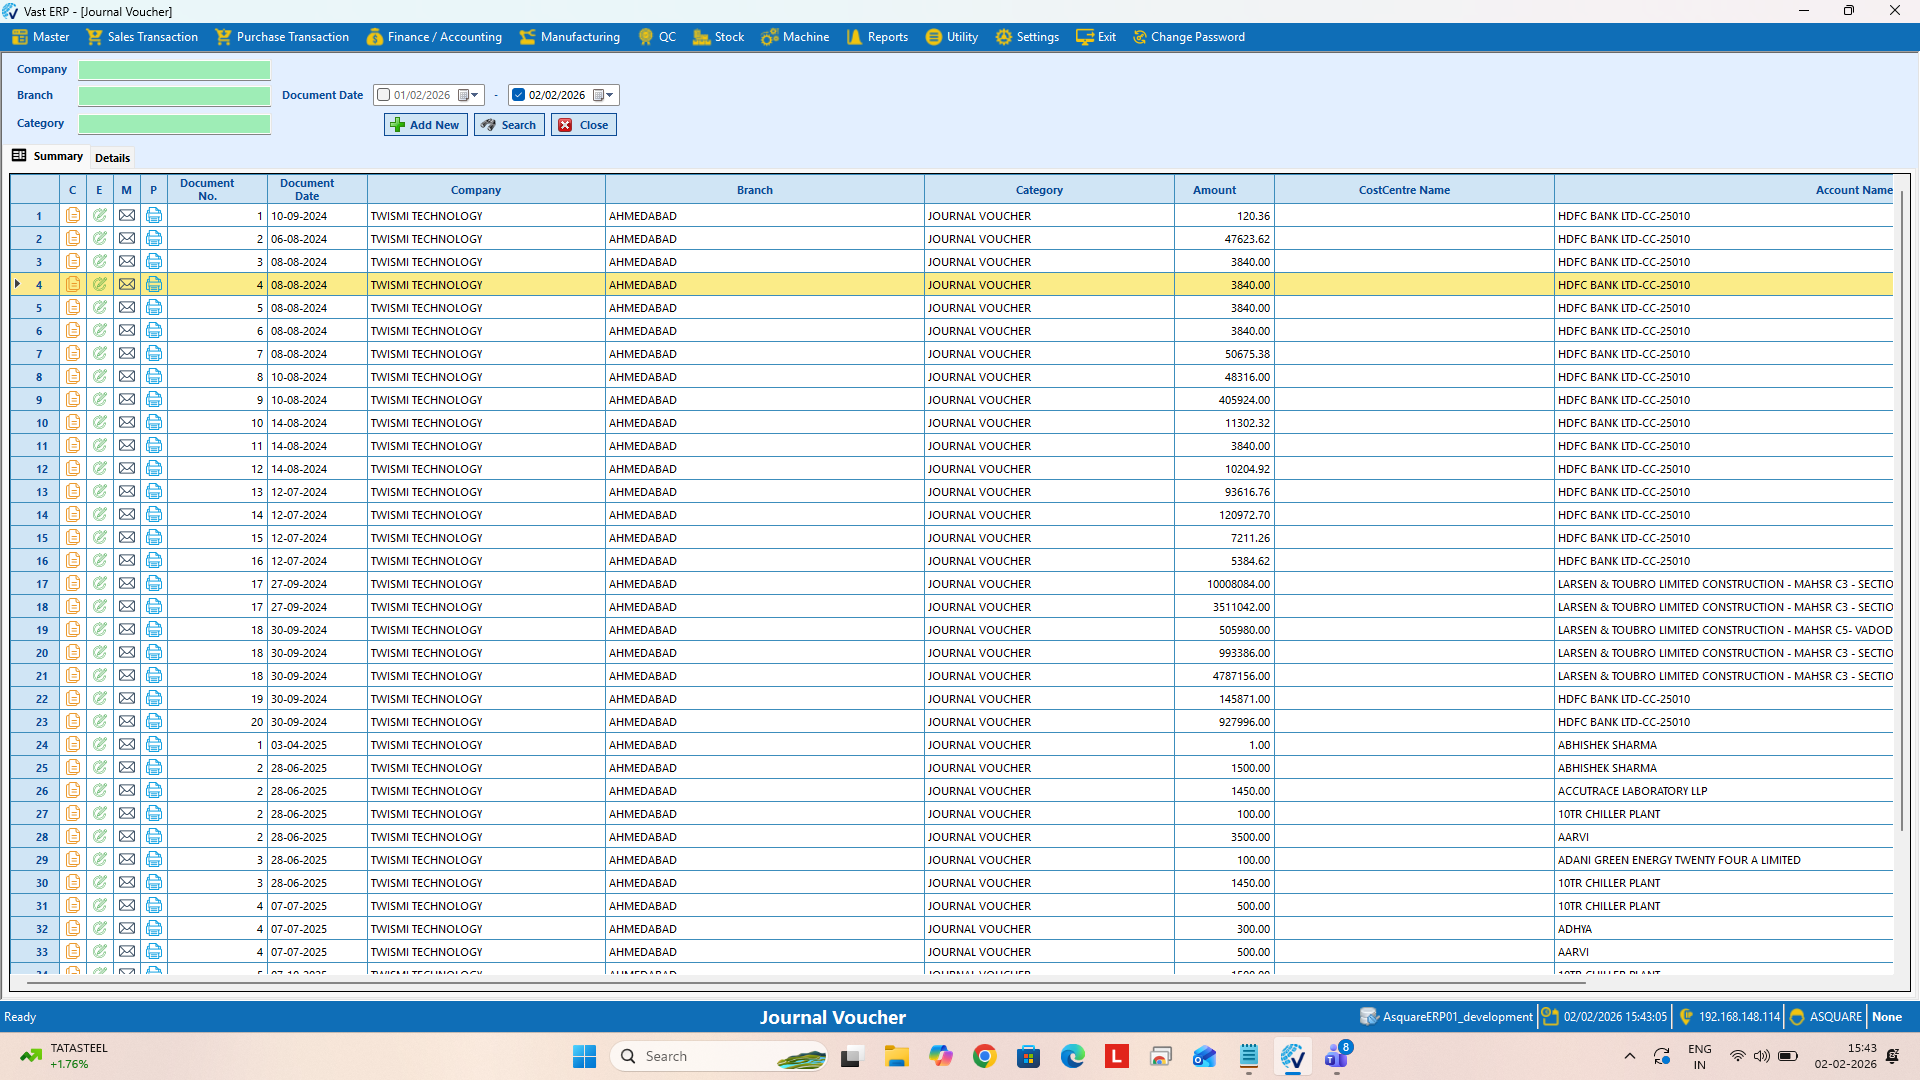Click the print icon in row 10
Image resolution: width=1920 pixels, height=1080 pixels.
(154, 423)
